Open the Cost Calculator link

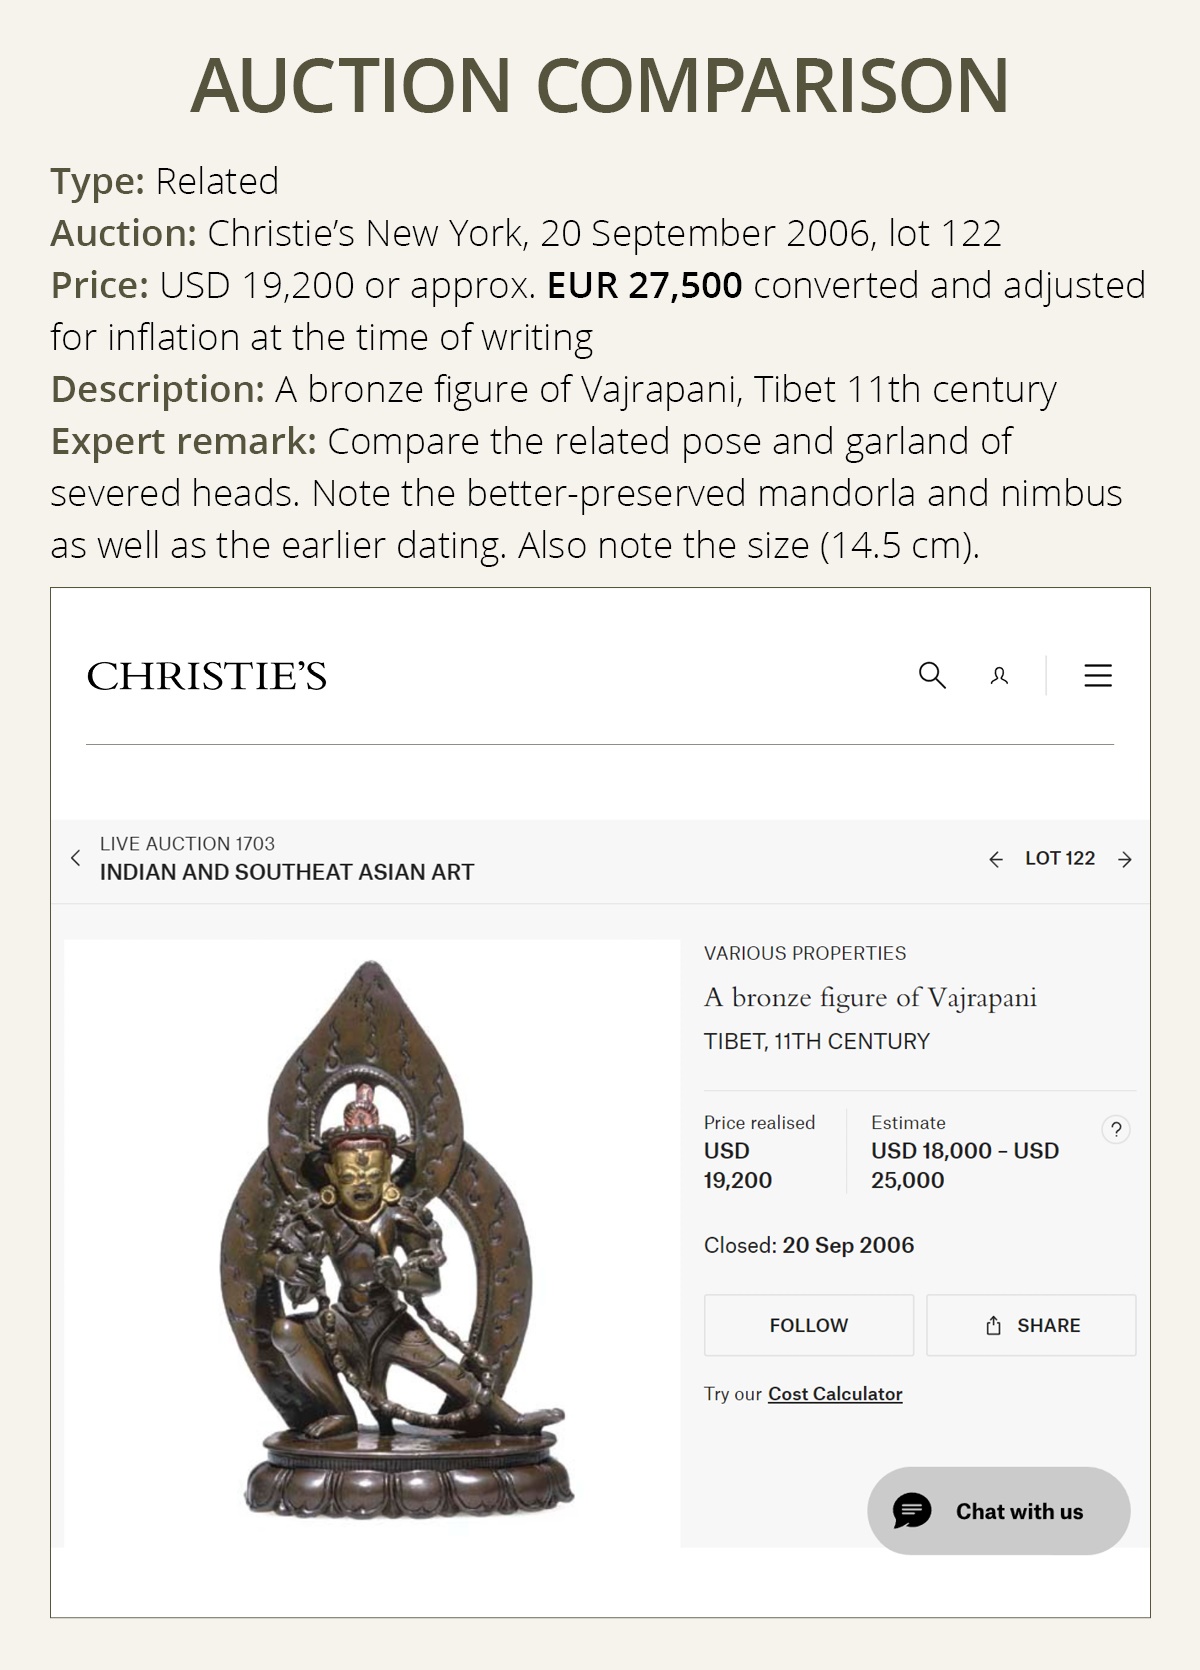[835, 1394]
